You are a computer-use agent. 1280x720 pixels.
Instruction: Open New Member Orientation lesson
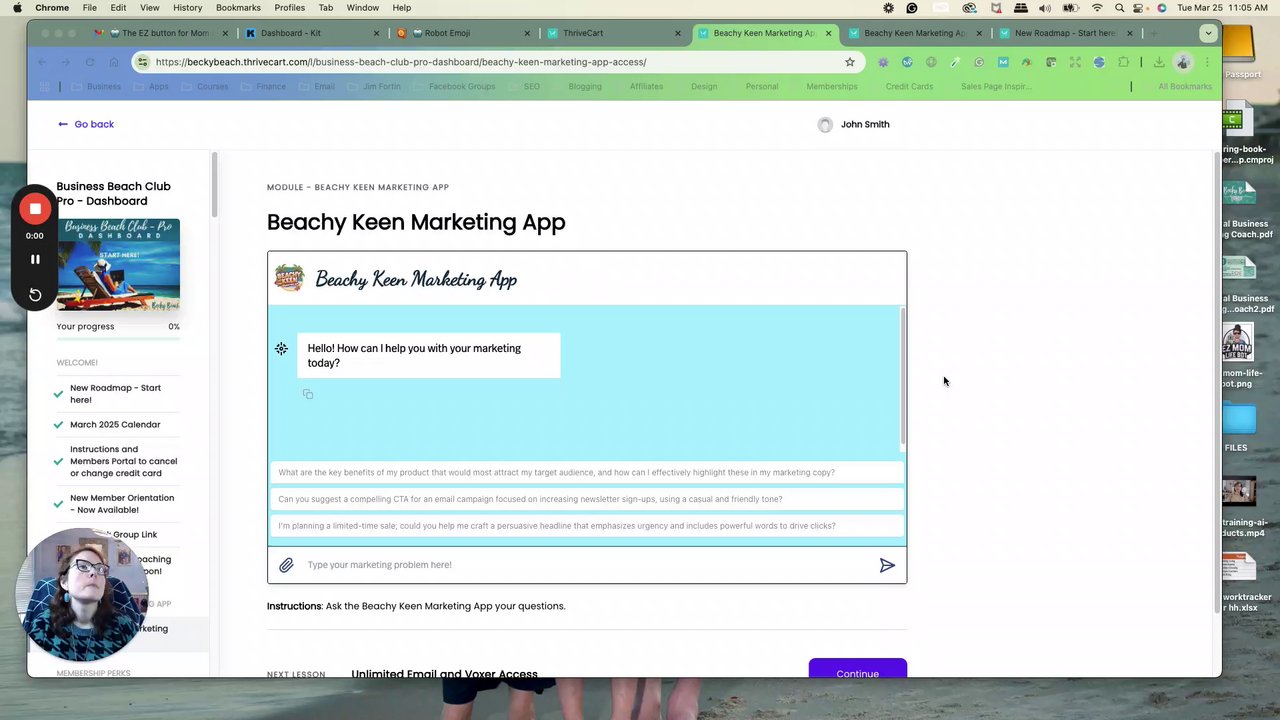(122, 504)
